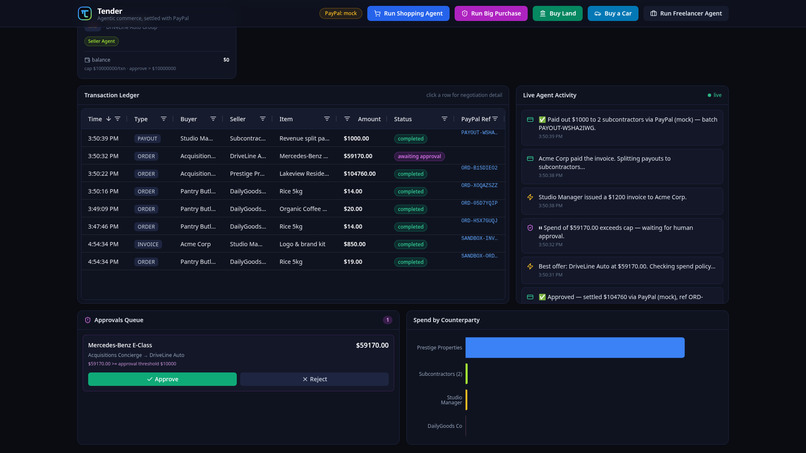Open the ORD-05D7YQIP reference link
806x453 pixels.
(x=479, y=203)
